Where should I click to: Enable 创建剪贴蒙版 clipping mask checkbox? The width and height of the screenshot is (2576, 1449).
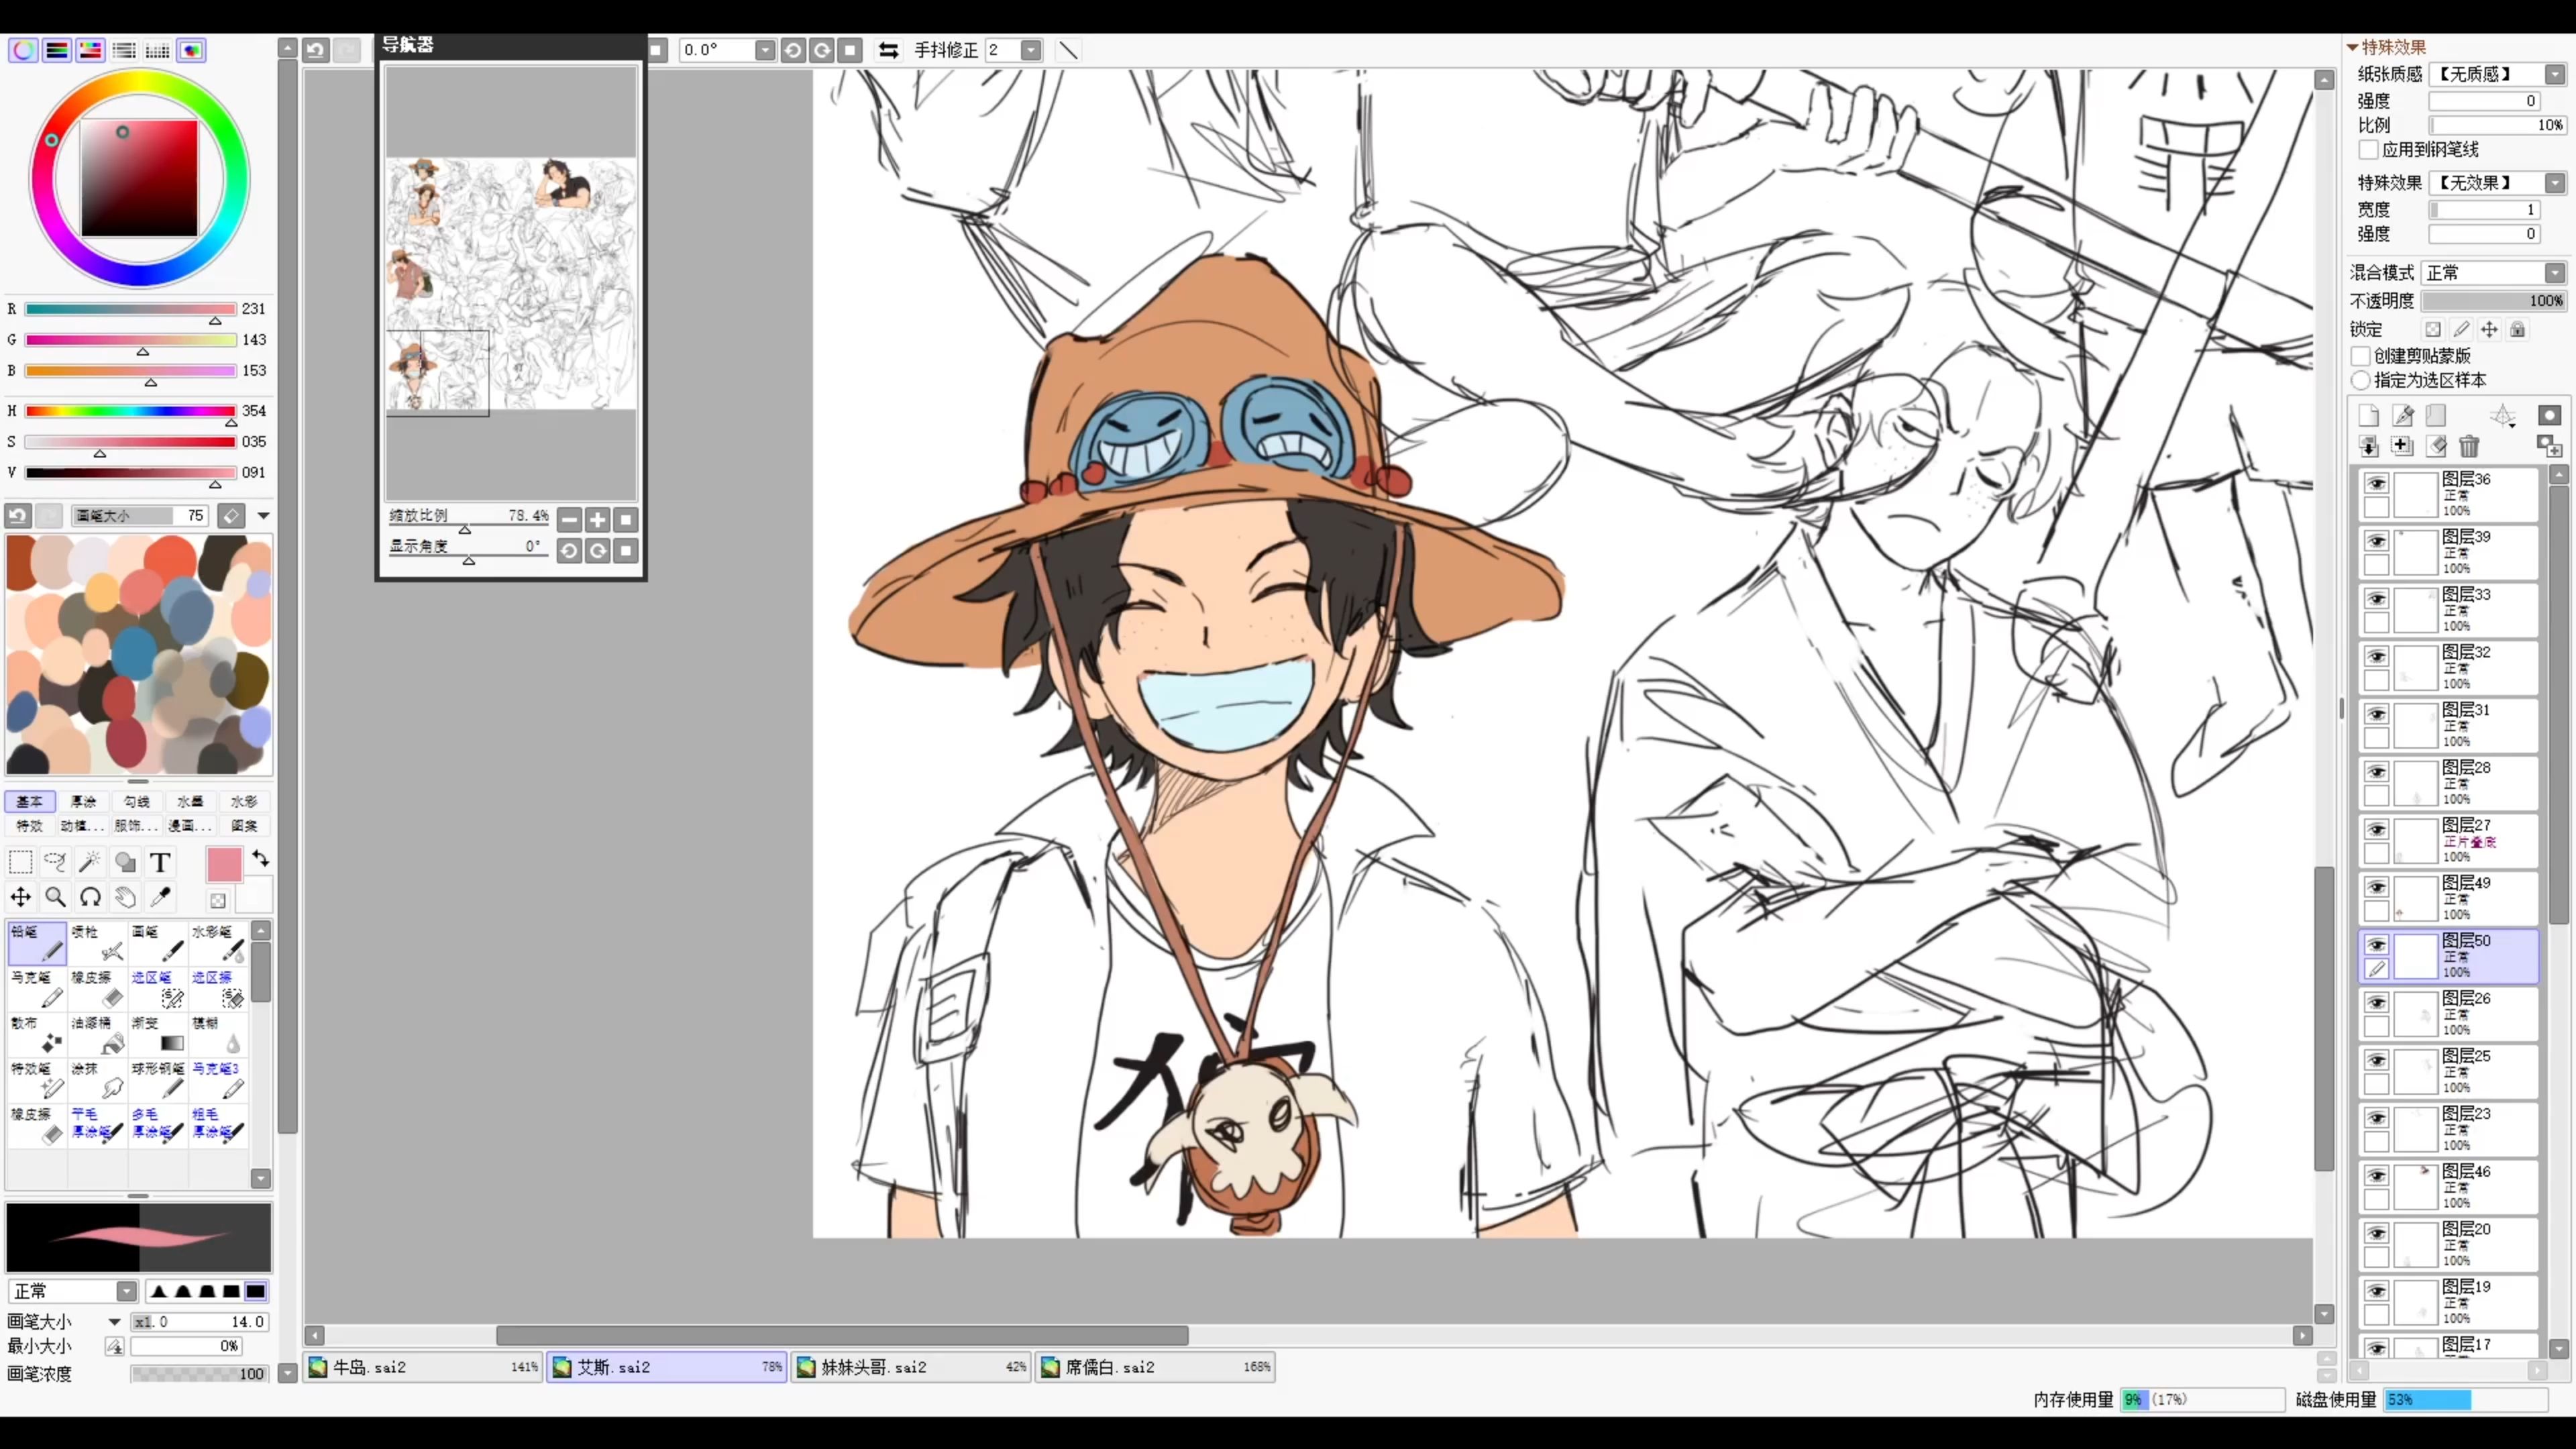(x=2360, y=356)
